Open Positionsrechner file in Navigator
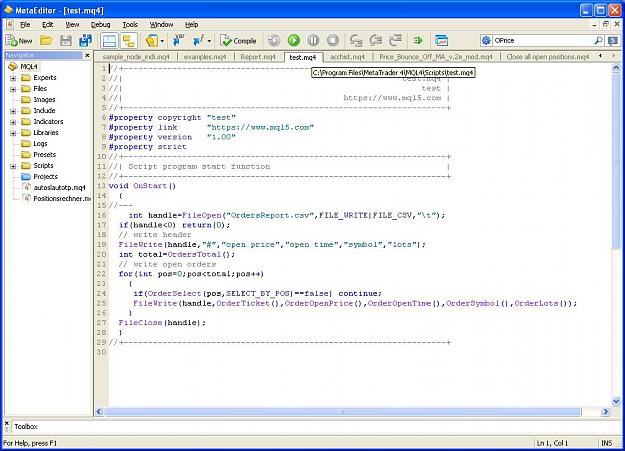 (62, 199)
